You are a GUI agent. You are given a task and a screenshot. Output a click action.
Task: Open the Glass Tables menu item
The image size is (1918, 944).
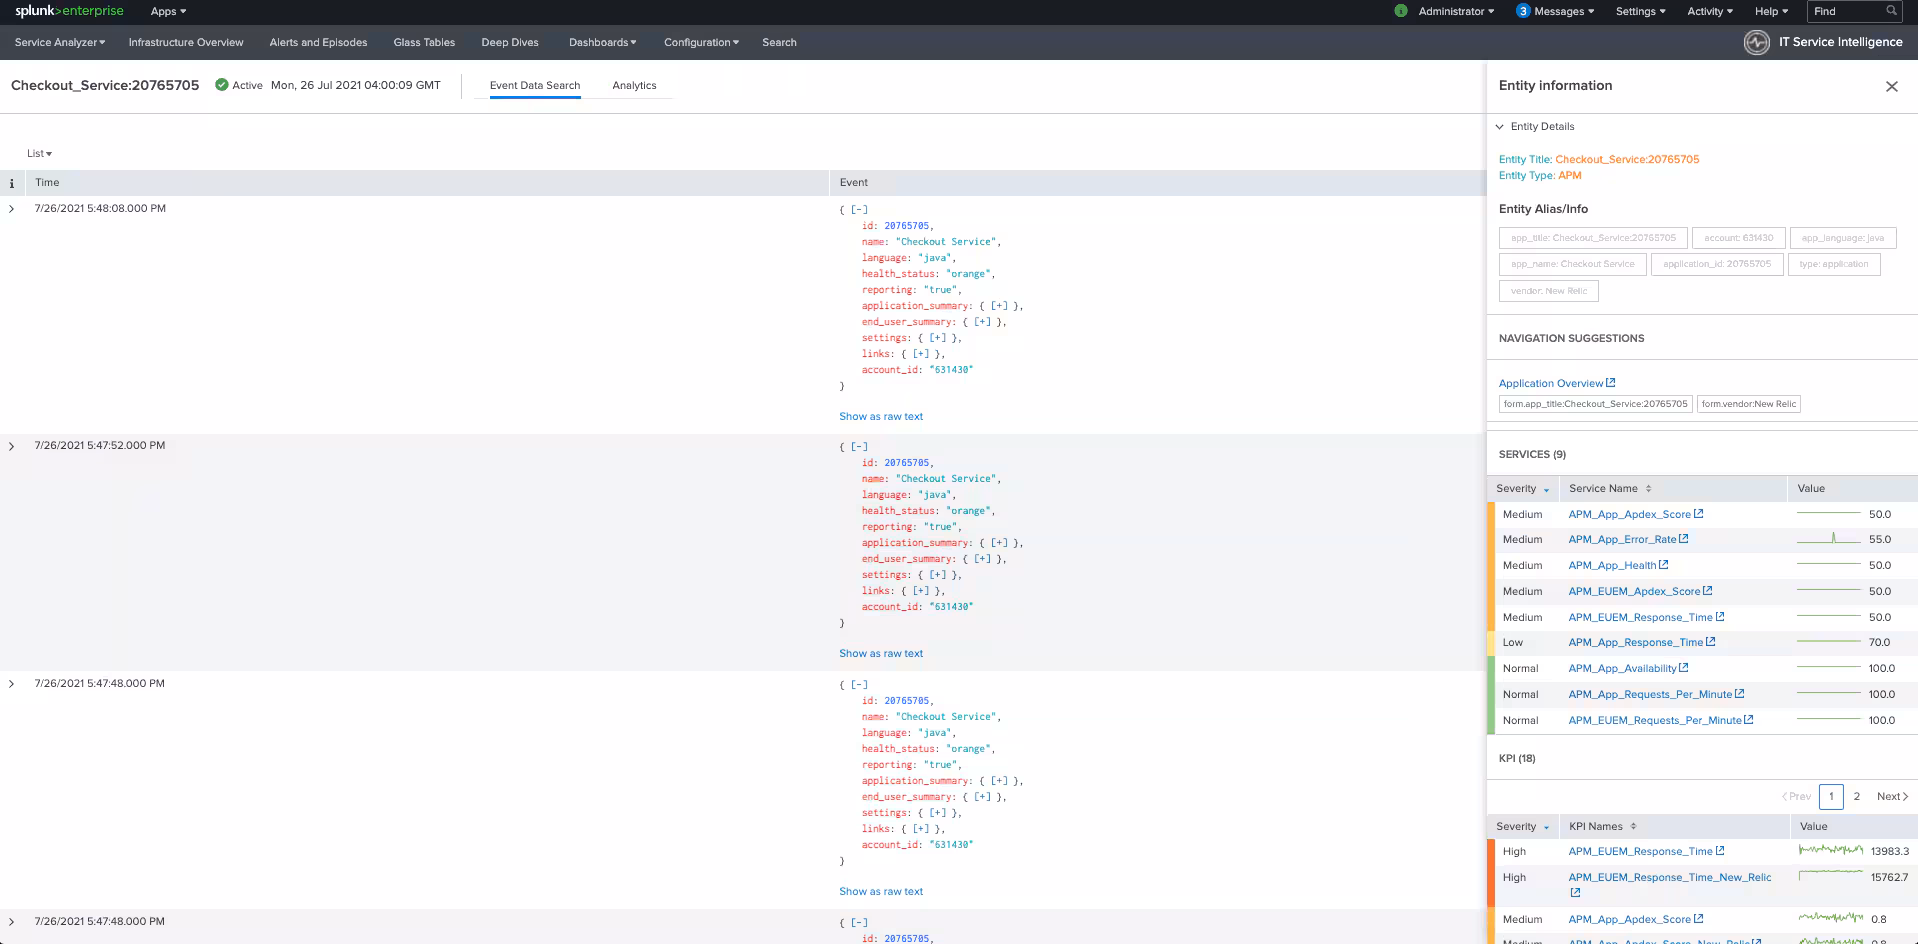click(x=424, y=42)
